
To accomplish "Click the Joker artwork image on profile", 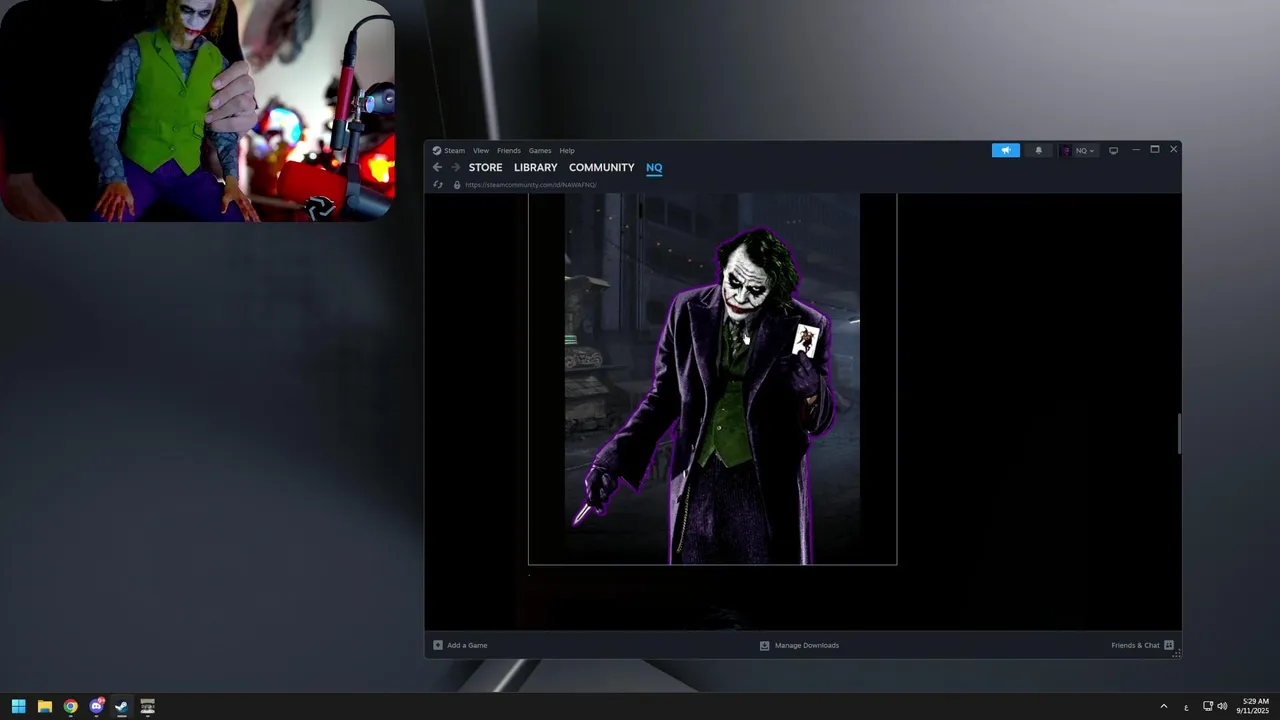I will (x=712, y=379).
